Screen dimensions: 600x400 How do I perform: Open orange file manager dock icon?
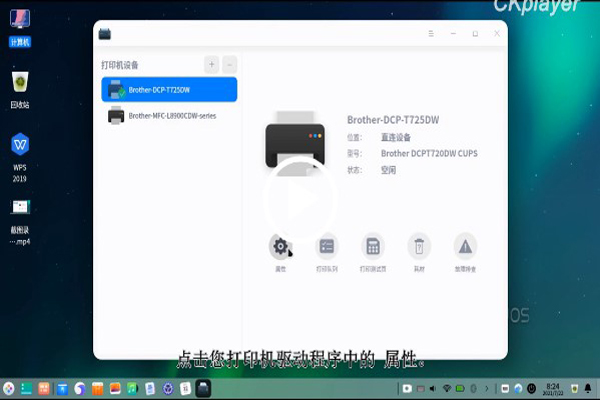(98, 389)
